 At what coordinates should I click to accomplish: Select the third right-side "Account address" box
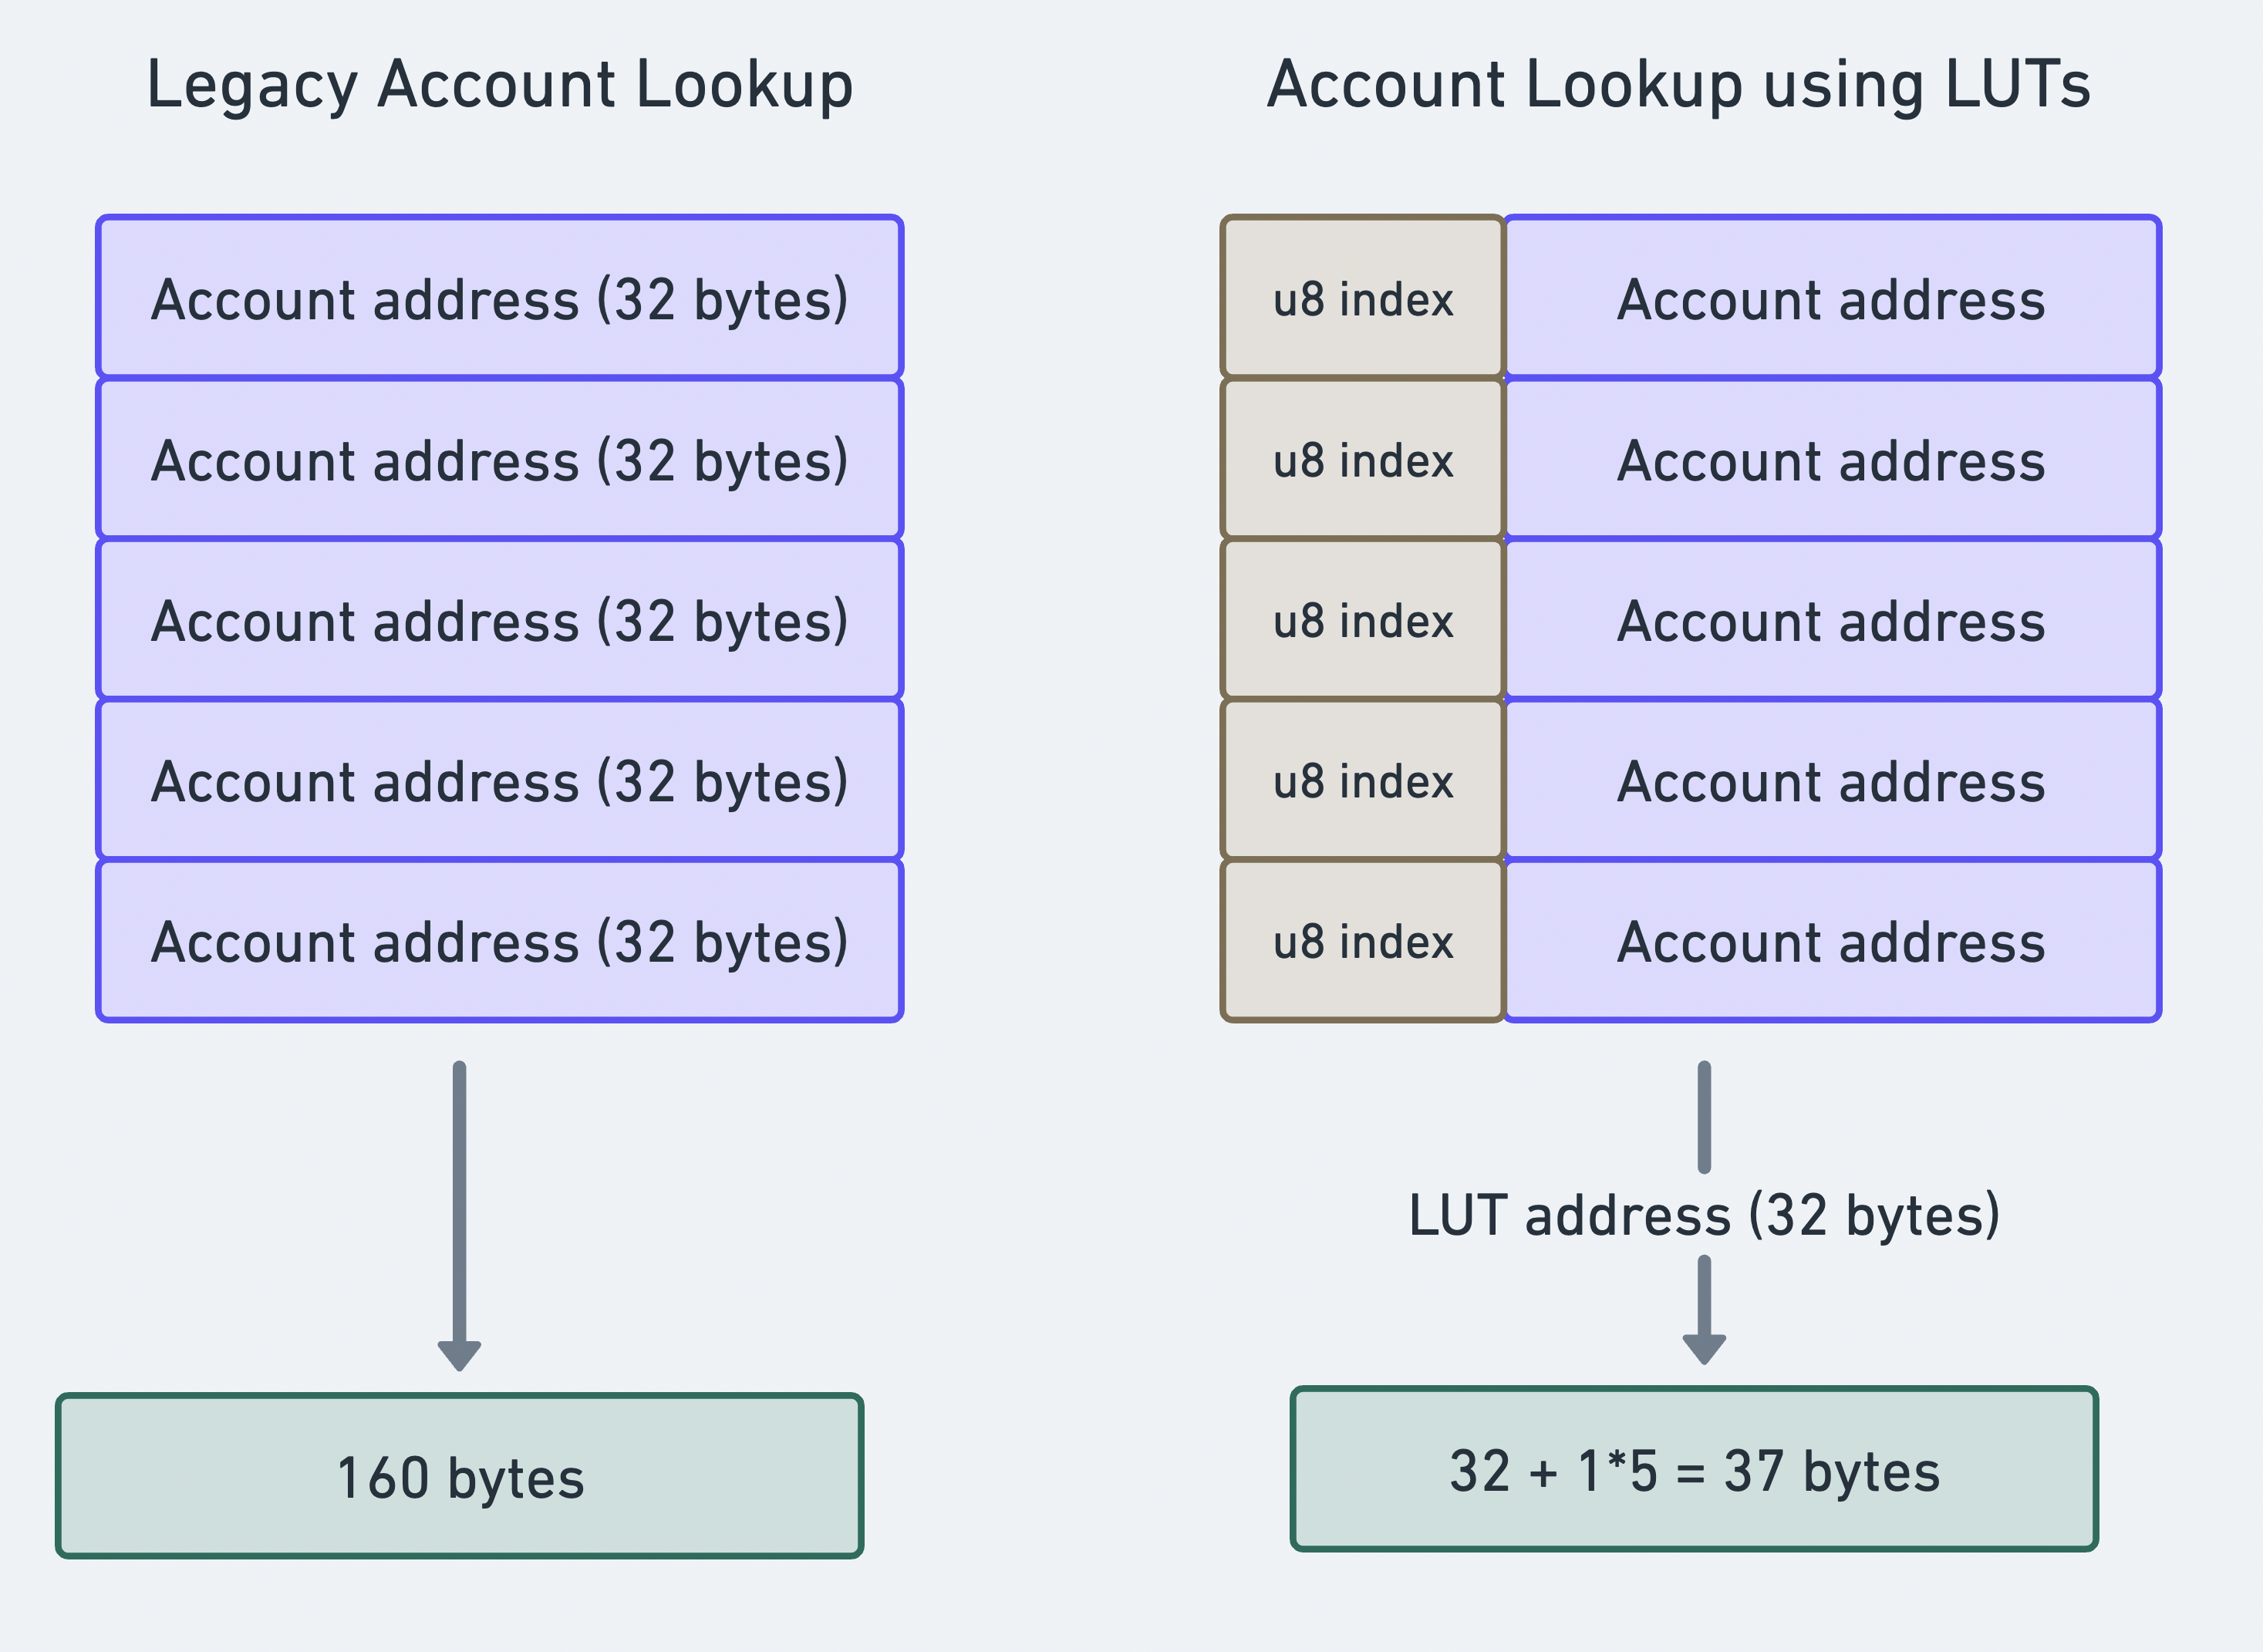point(1831,620)
